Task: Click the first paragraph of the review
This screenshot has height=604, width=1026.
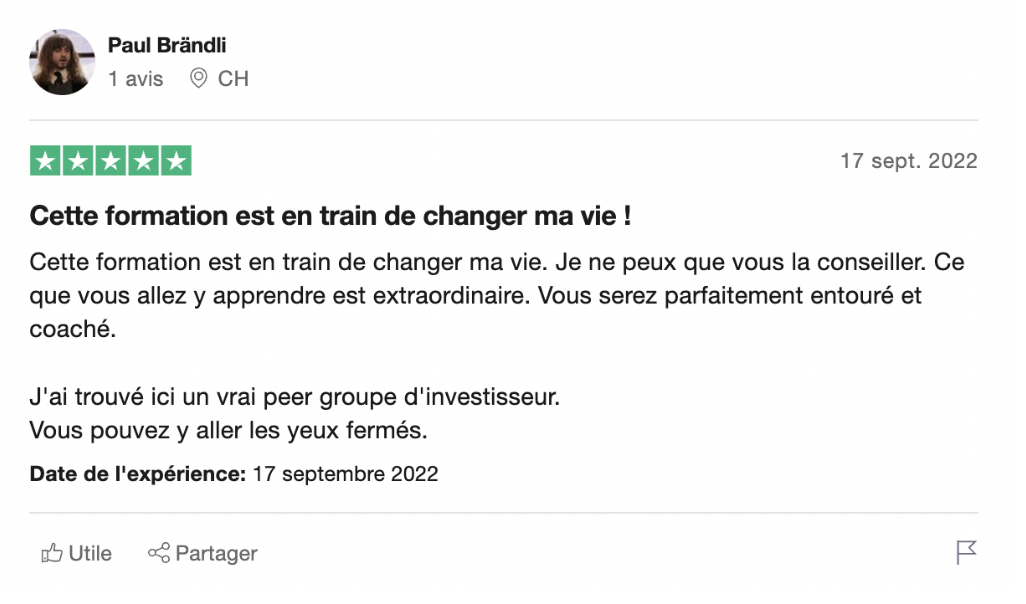Action: tap(497, 295)
